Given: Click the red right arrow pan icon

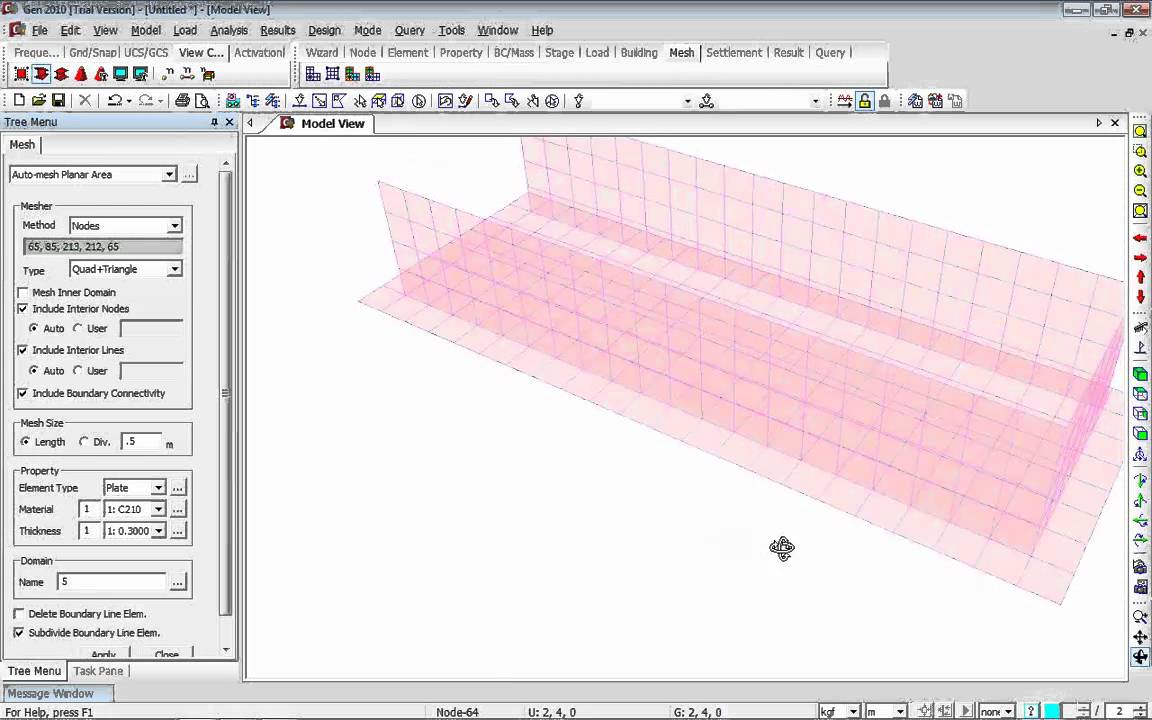Looking at the screenshot, I should pyautogui.click(x=1140, y=258).
